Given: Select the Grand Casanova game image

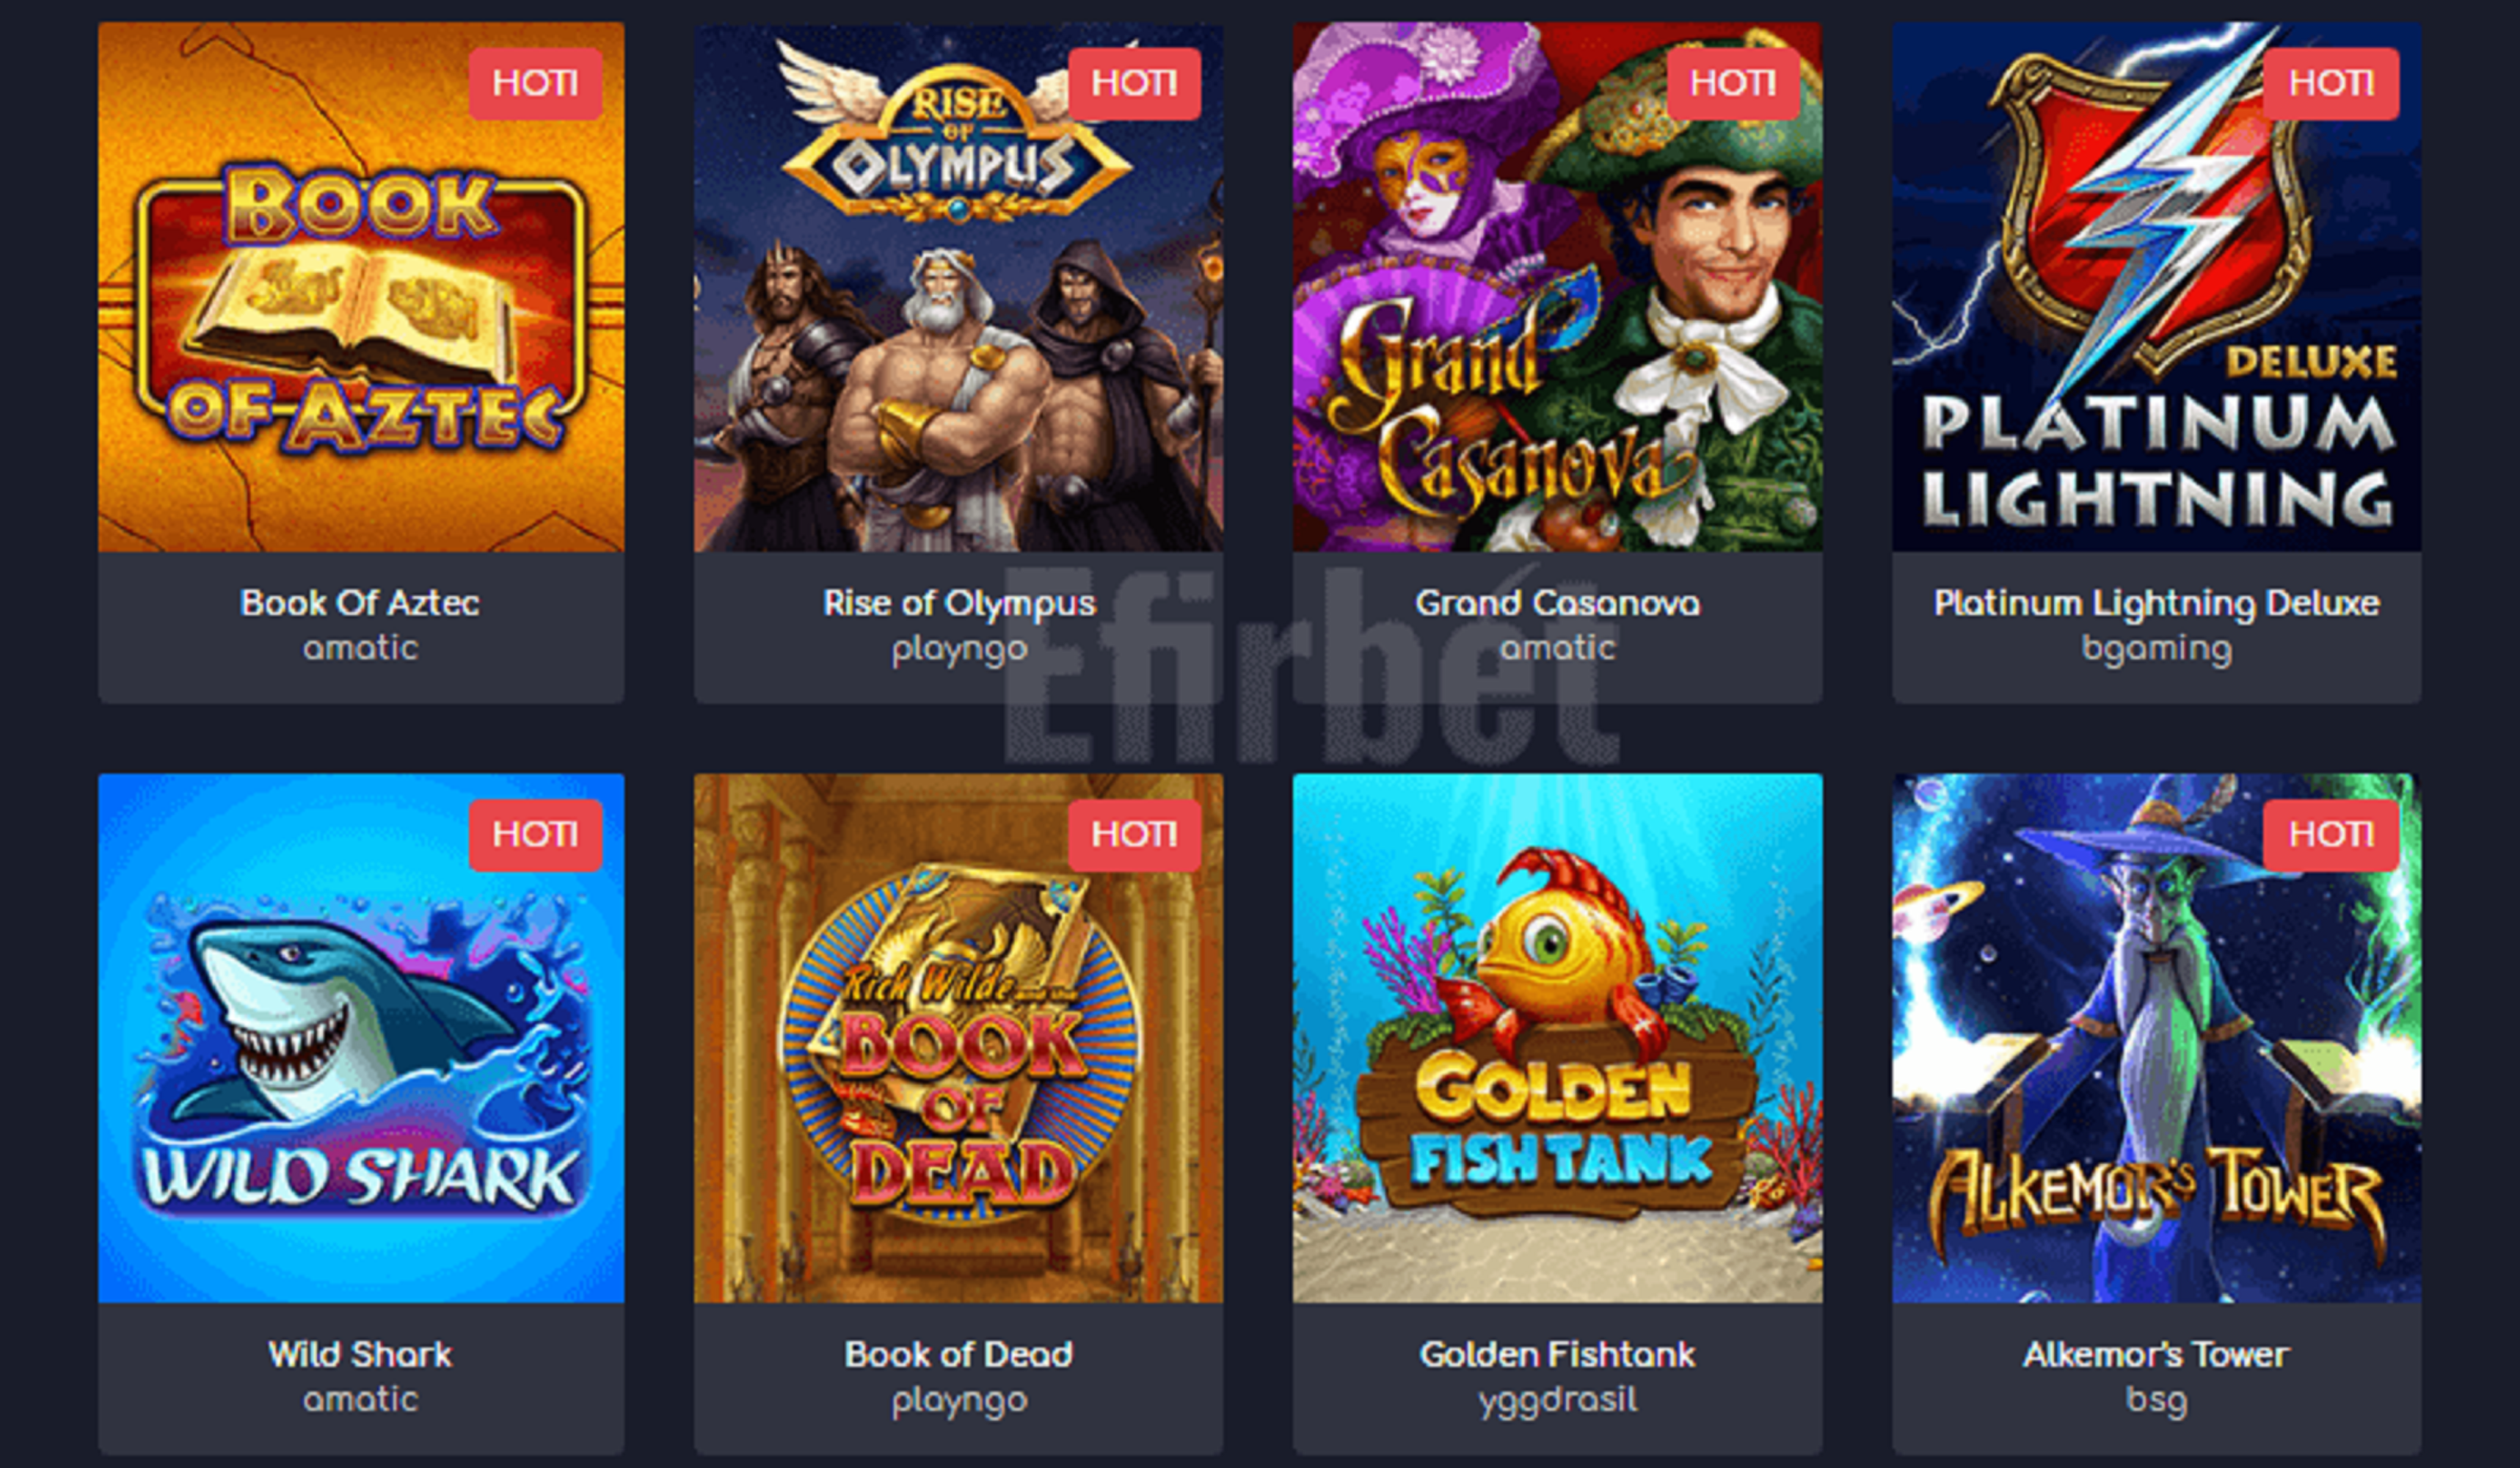Looking at the screenshot, I should [x=1557, y=287].
